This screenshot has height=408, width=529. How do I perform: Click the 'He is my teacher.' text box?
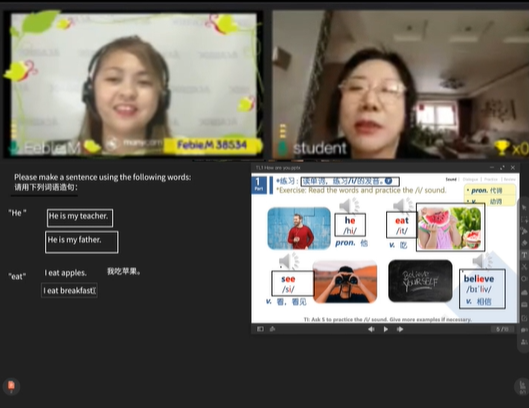80,218
